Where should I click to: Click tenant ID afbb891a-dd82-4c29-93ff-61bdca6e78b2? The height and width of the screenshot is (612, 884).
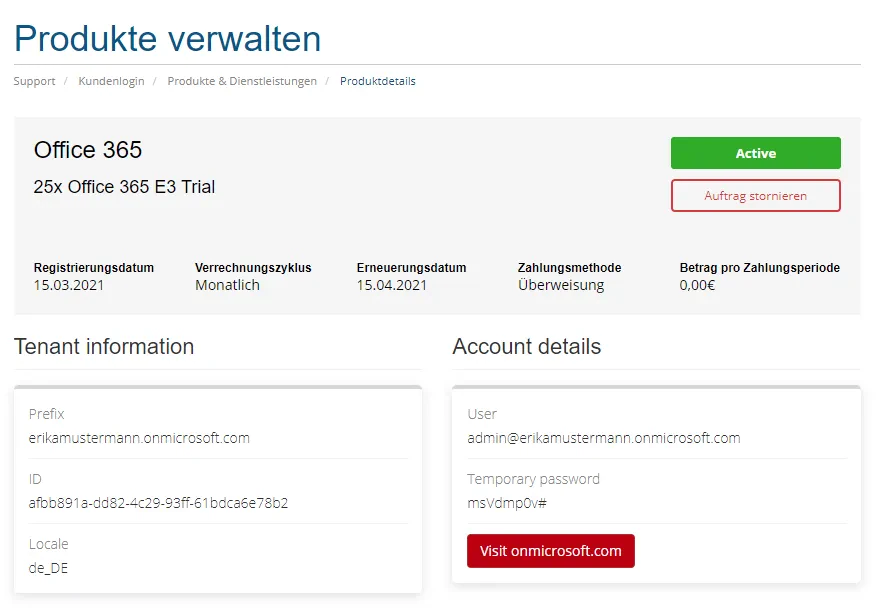coord(158,503)
